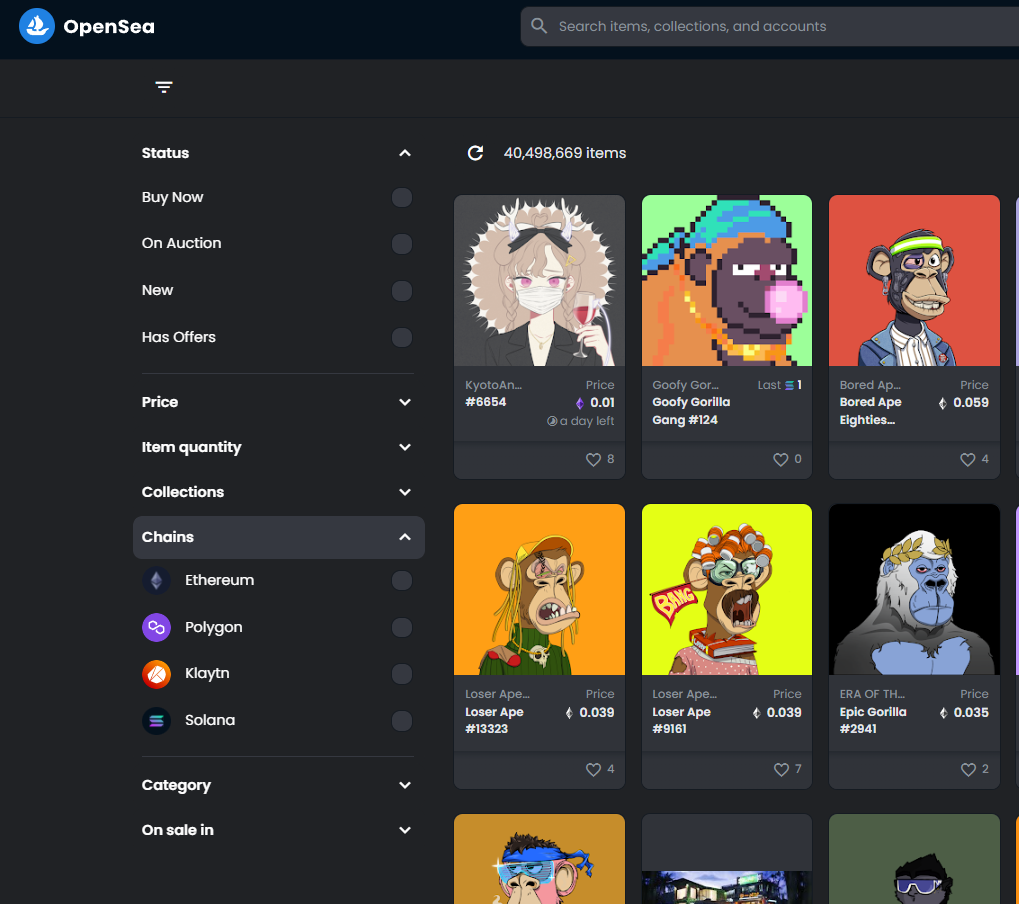Click ETH icon beside Epic Gorilla 0.035

pos(943,713)
